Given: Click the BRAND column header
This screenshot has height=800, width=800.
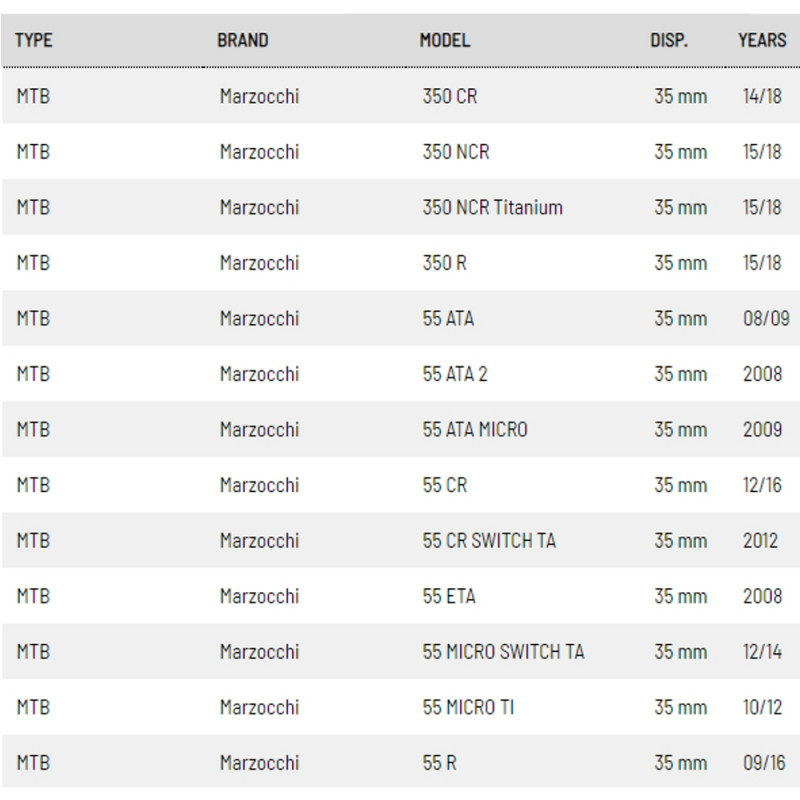Looking at the screenshot, I should [243, 41].
